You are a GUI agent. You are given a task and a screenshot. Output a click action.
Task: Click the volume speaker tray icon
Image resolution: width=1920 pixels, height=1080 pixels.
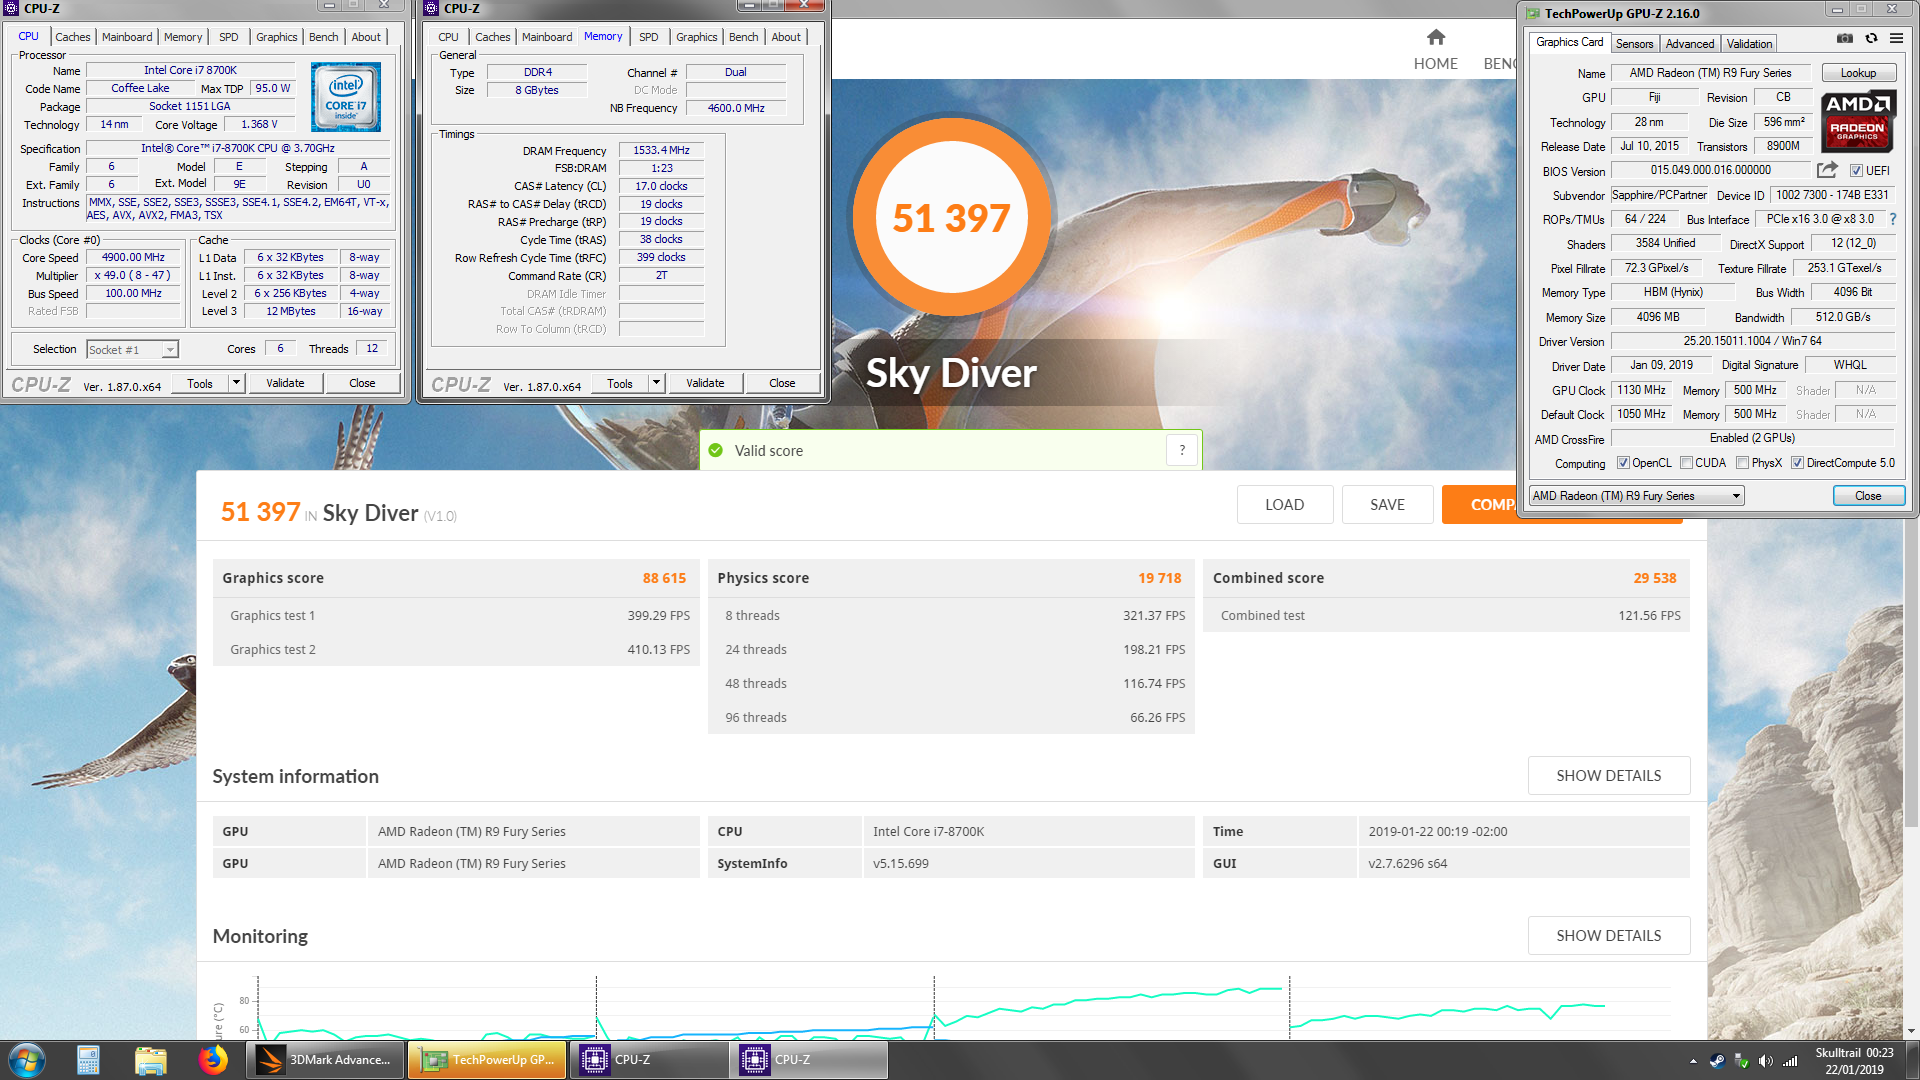pos(1765,1061)
